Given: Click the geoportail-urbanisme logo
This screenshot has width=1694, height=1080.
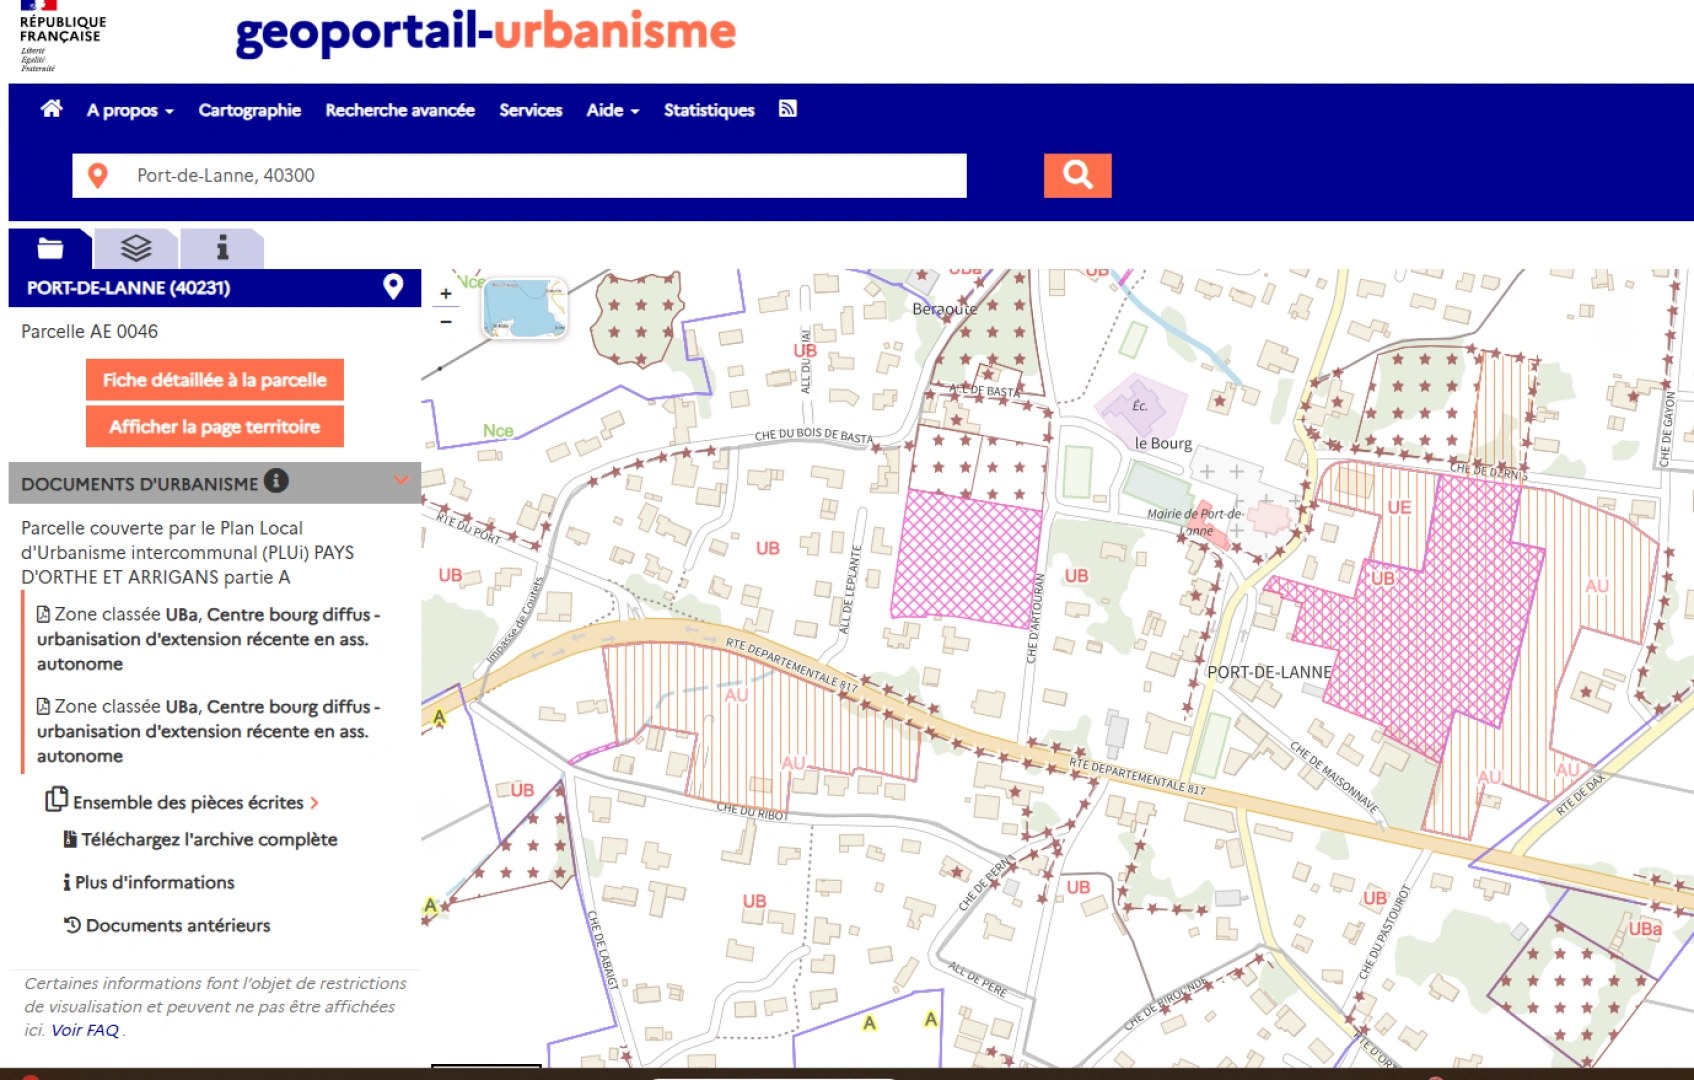Looking at the screenshot, I should pos(486,31).
